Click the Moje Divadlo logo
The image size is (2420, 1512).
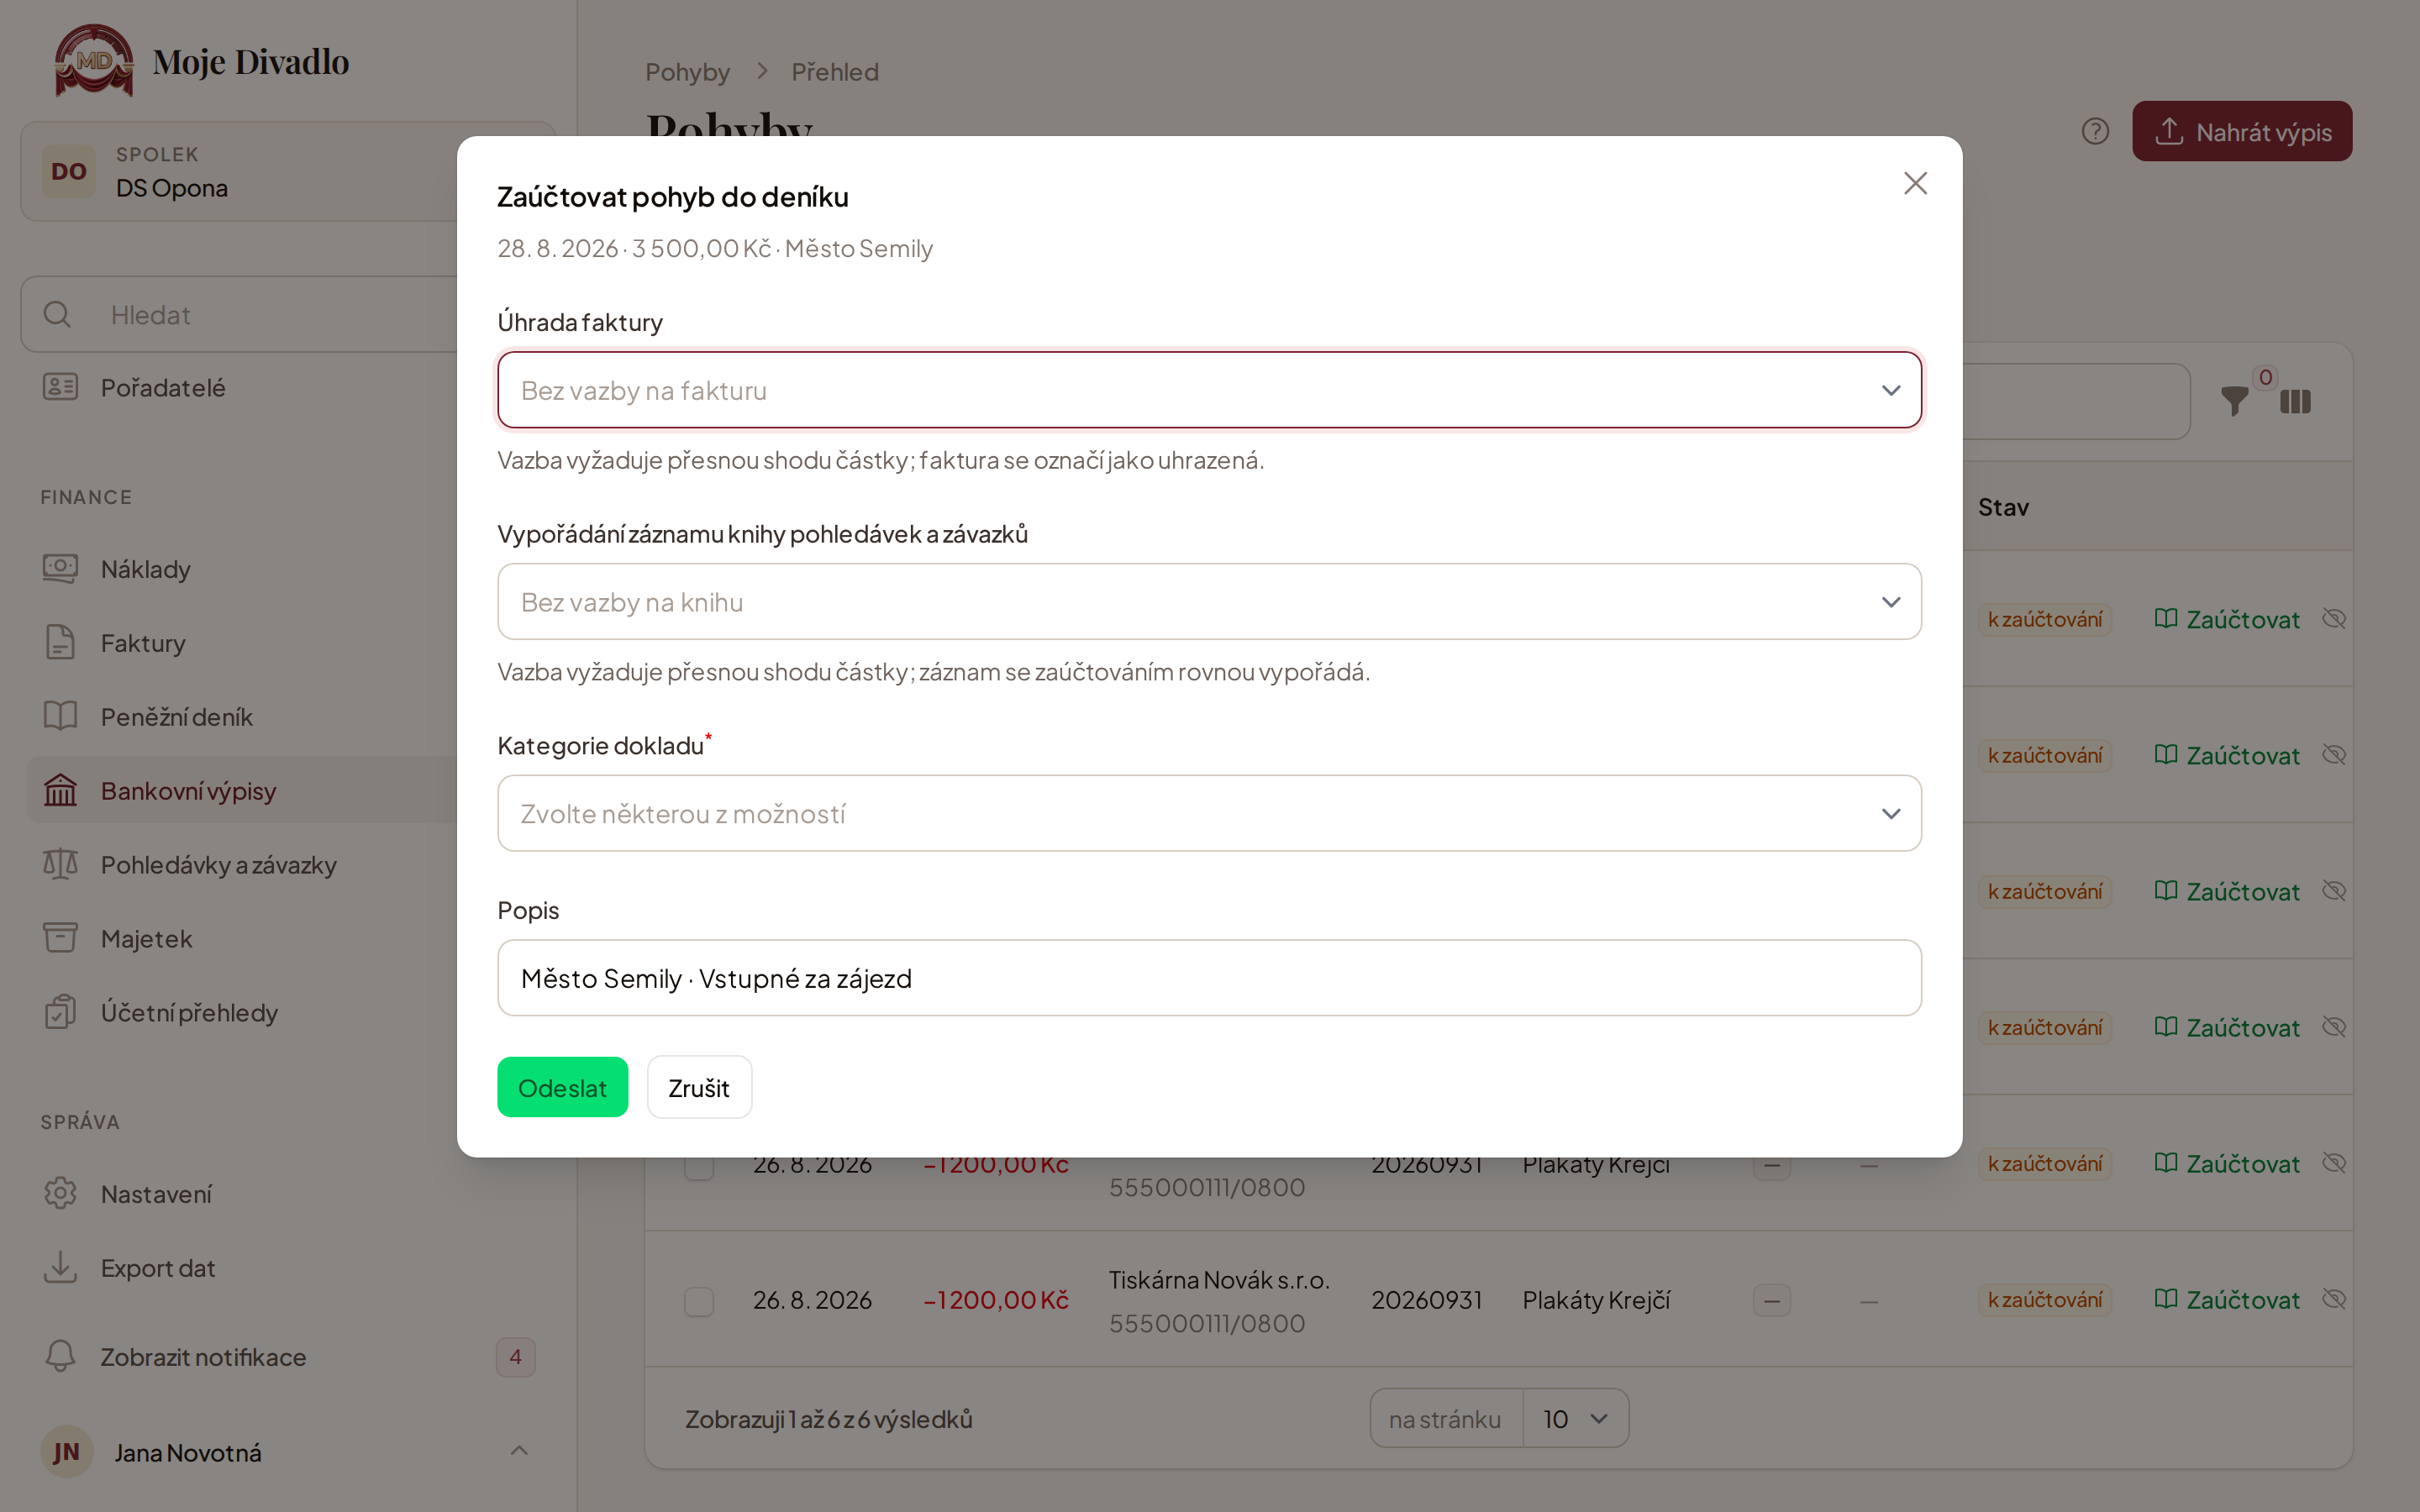coord(201,61)
